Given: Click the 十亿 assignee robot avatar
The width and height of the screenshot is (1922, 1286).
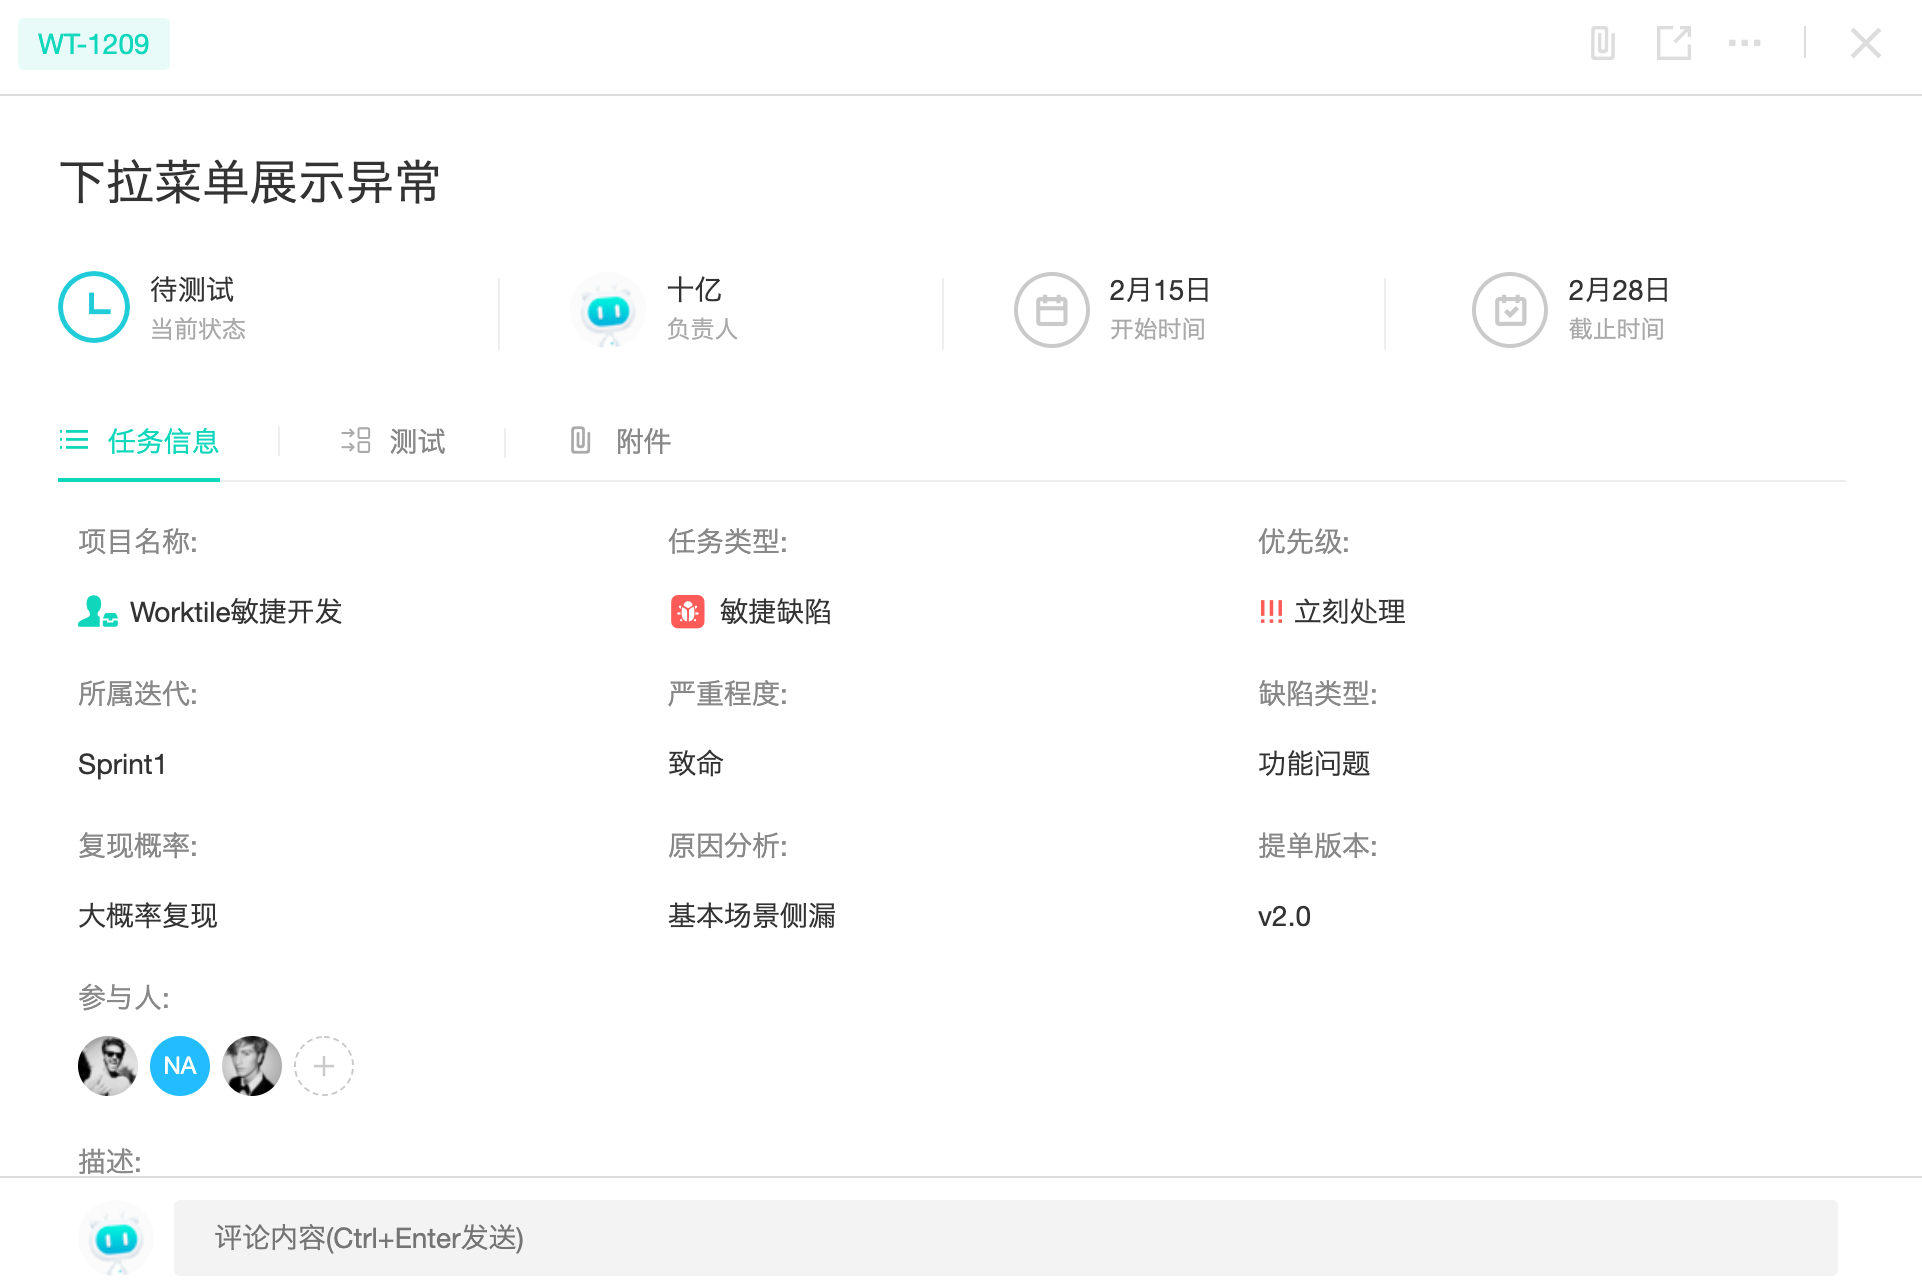Looking at the screenshot, I should [608, 310].
